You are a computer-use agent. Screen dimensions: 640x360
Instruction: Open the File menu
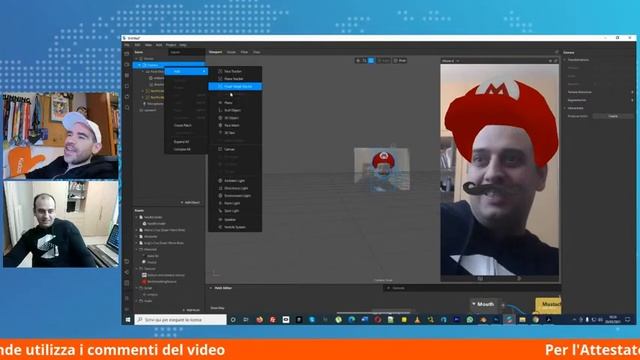pos(127,45)
